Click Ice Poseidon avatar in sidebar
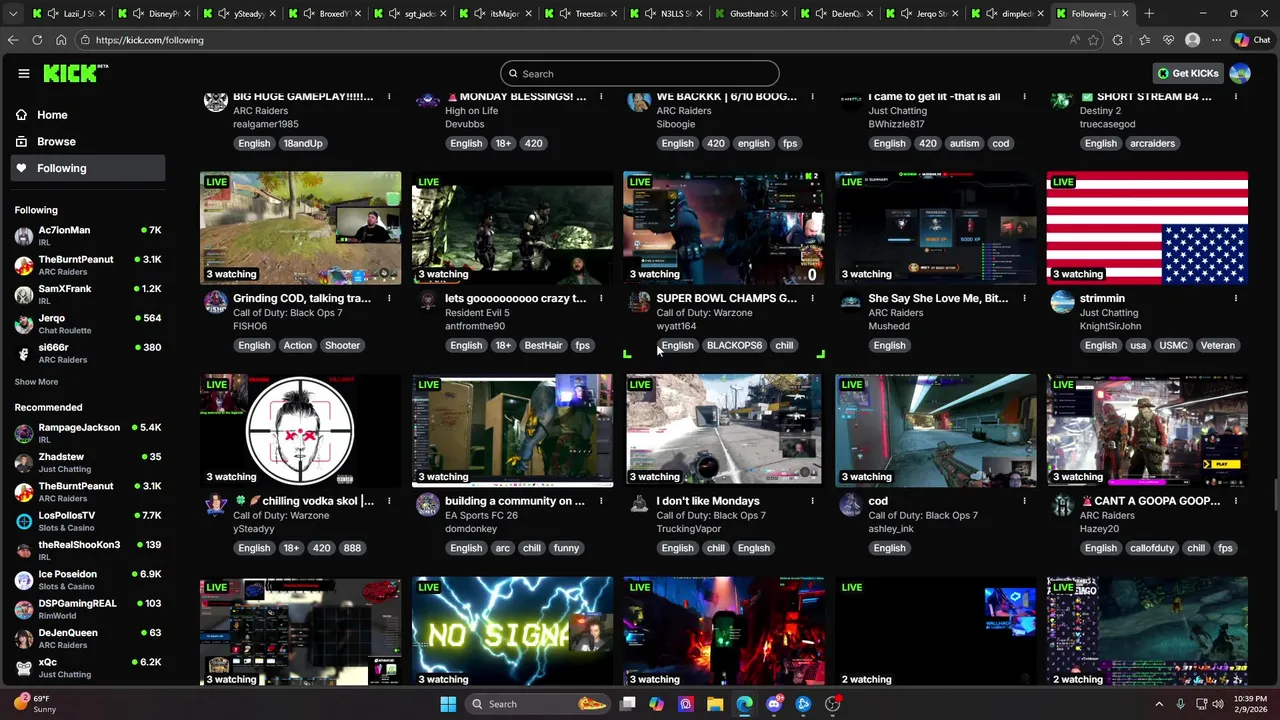 click(x=24, y=580)
